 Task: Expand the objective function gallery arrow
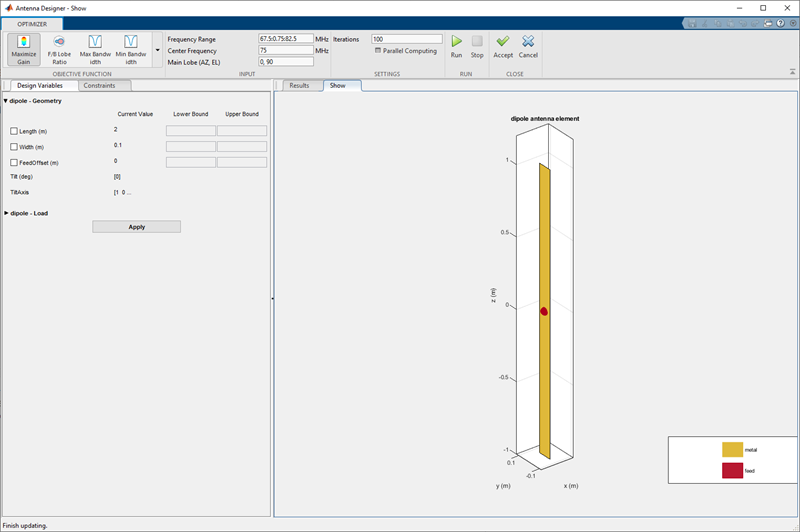[157, 49]
